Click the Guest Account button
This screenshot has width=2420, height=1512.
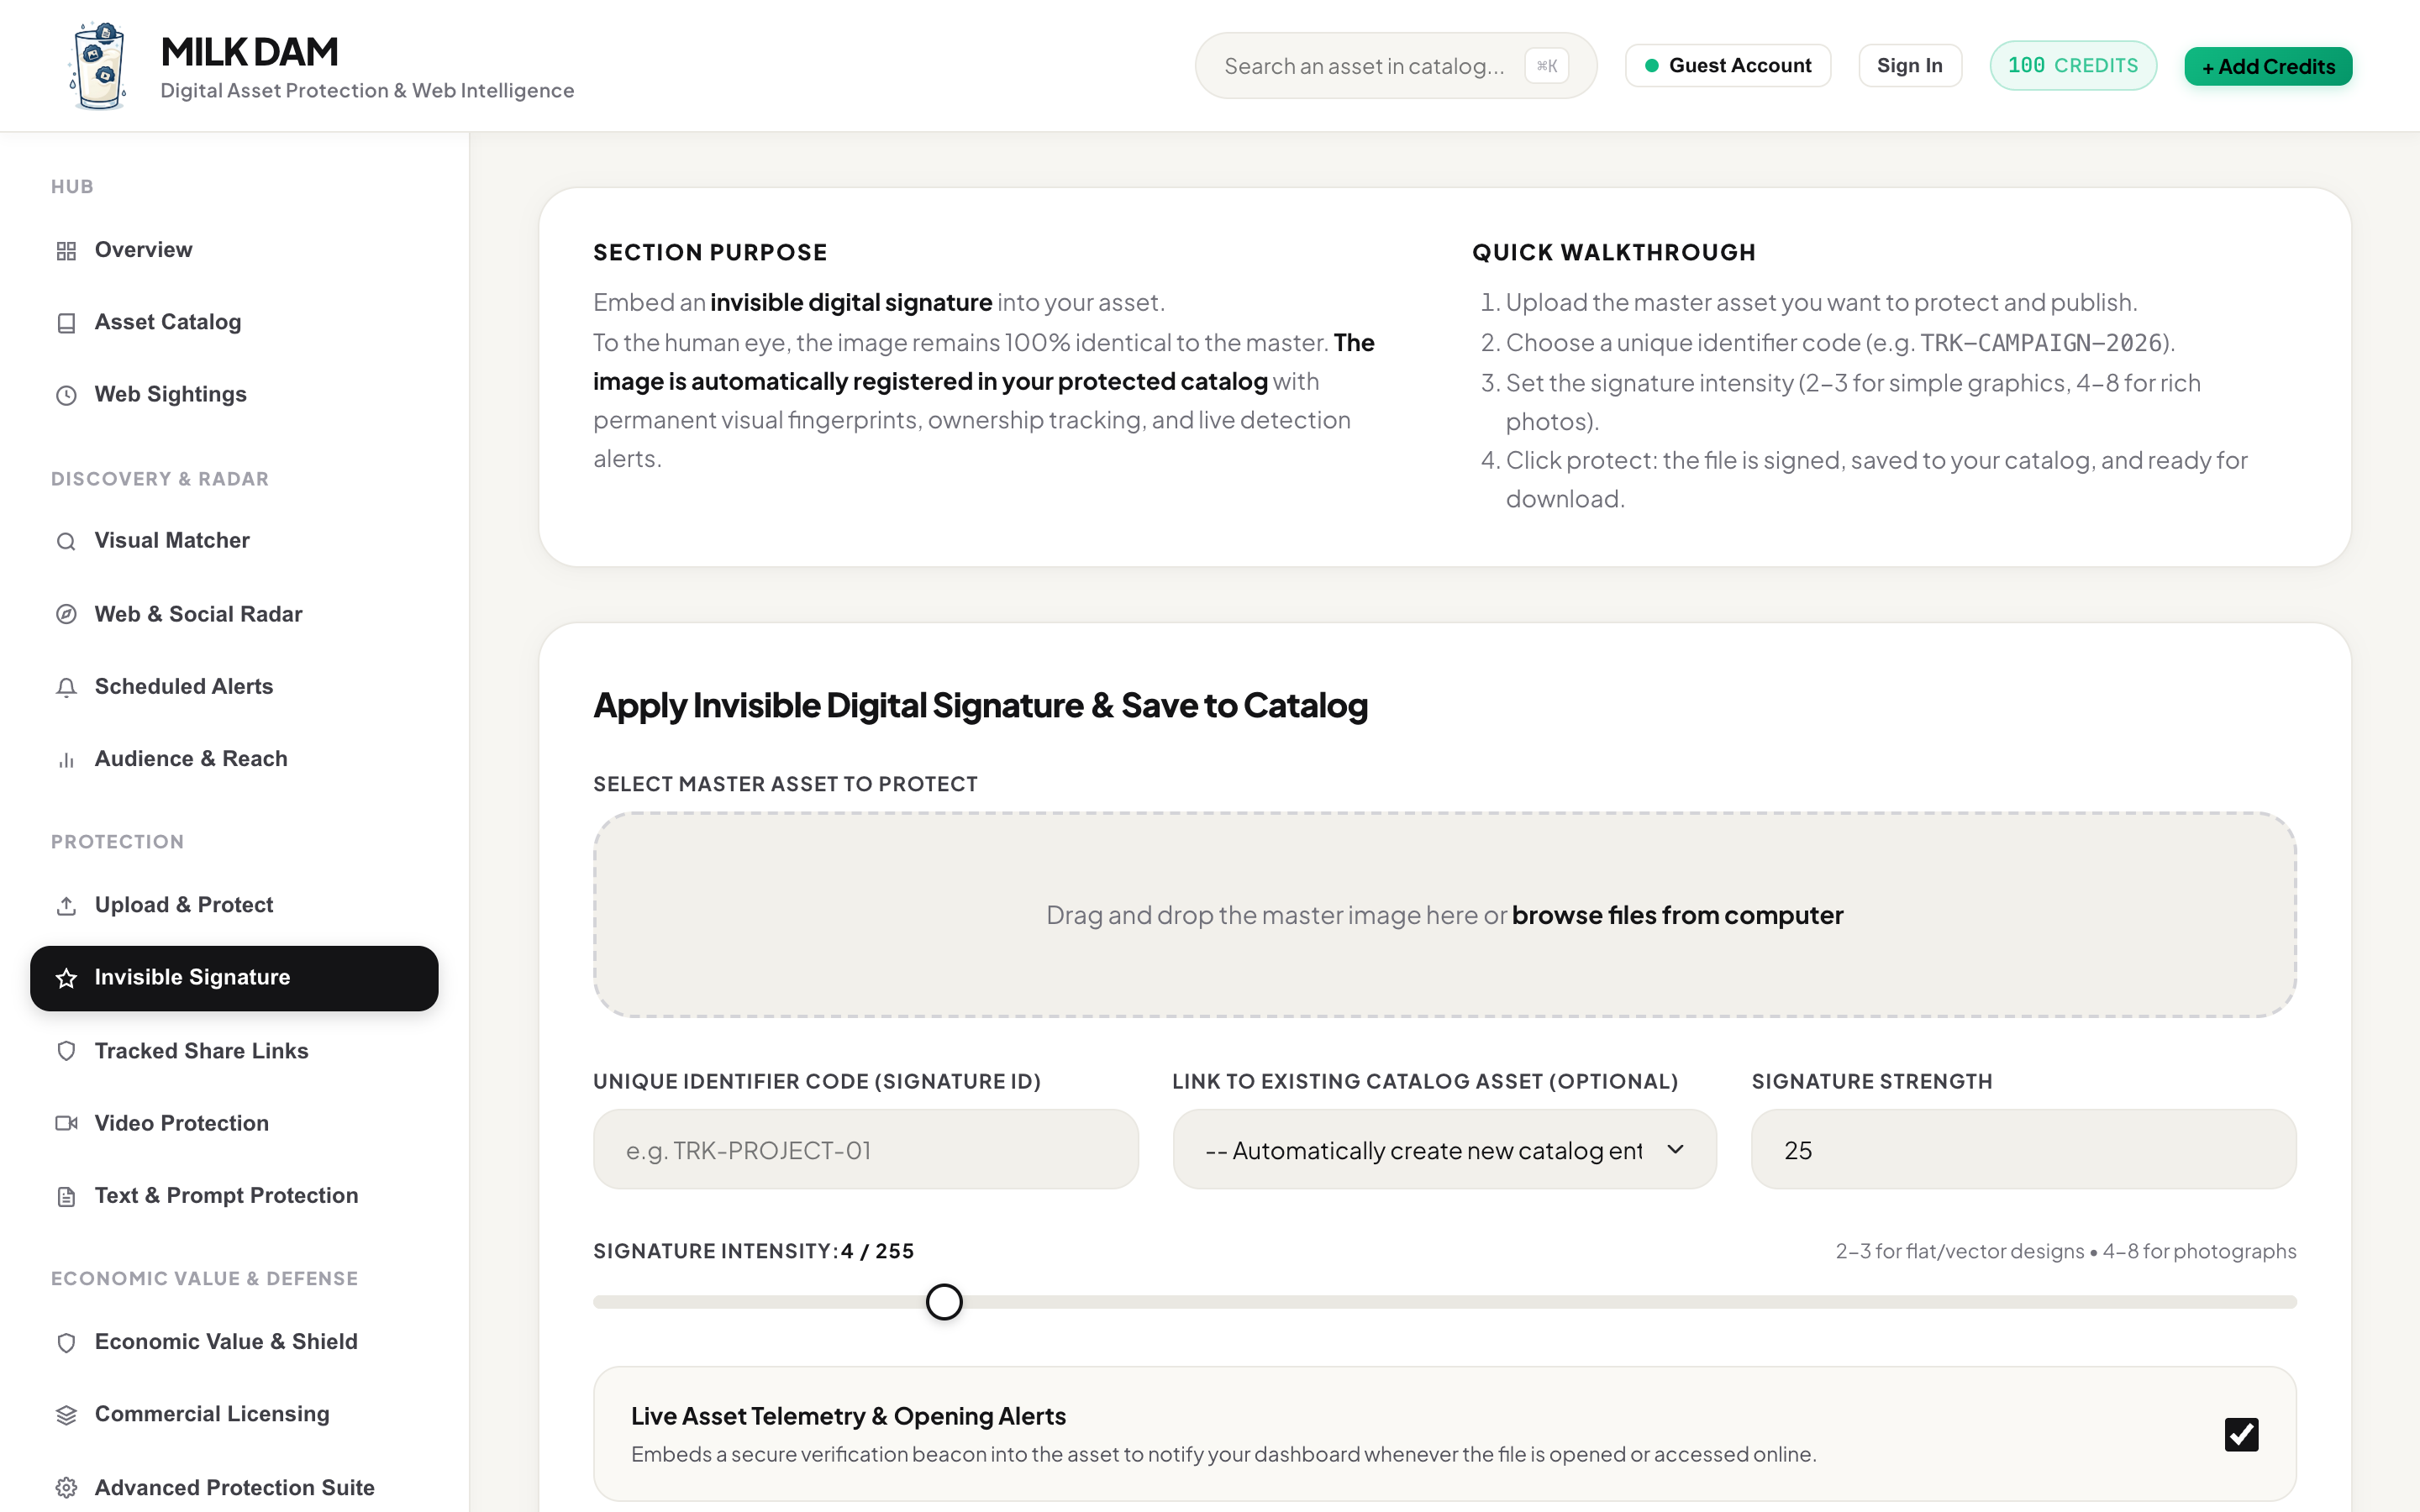click(1728, 65)
